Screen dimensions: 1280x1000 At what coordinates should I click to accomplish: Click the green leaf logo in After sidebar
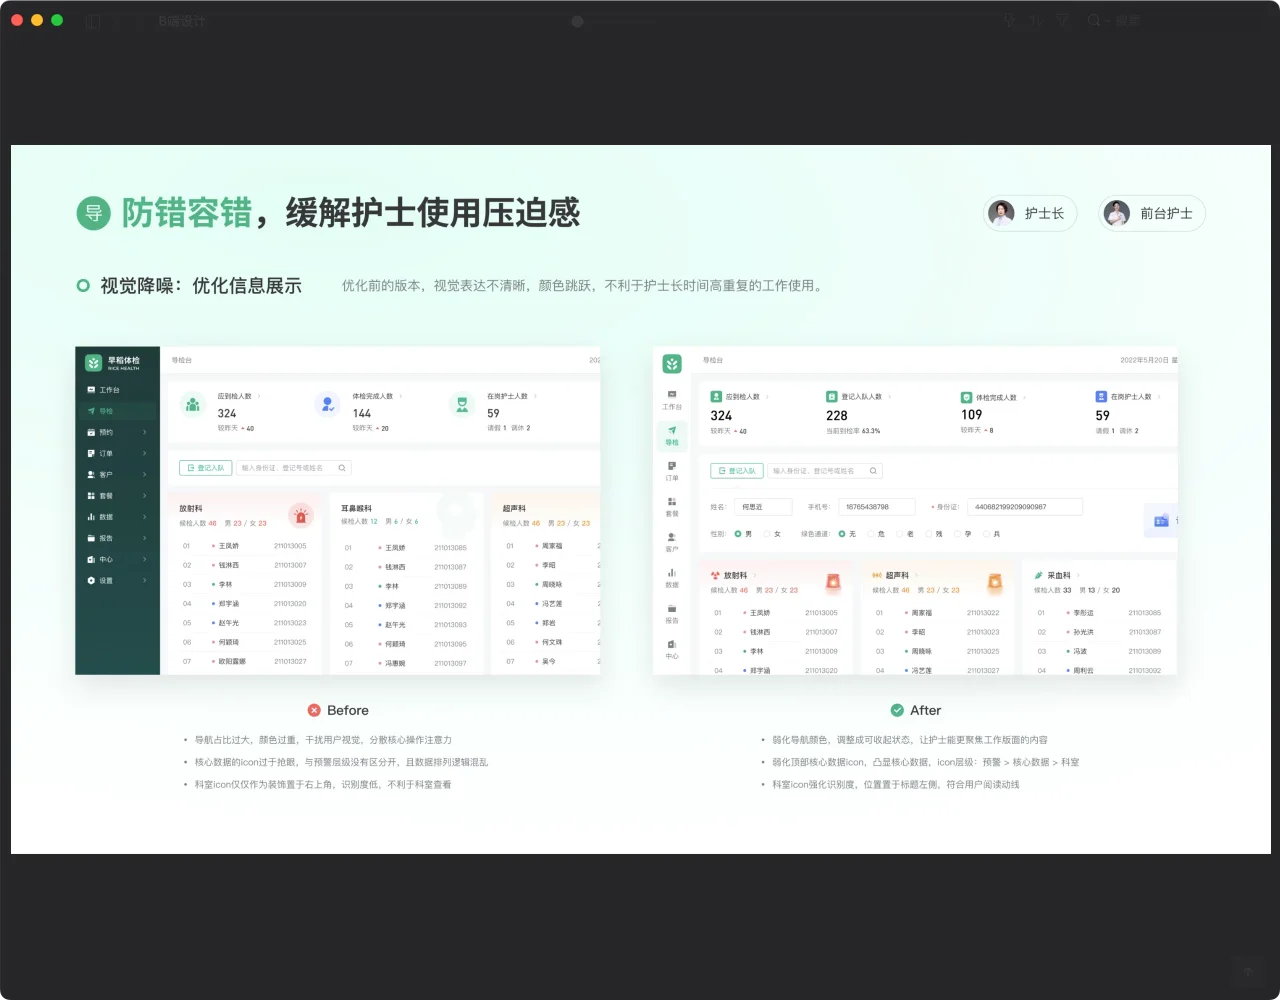[672, 364]
